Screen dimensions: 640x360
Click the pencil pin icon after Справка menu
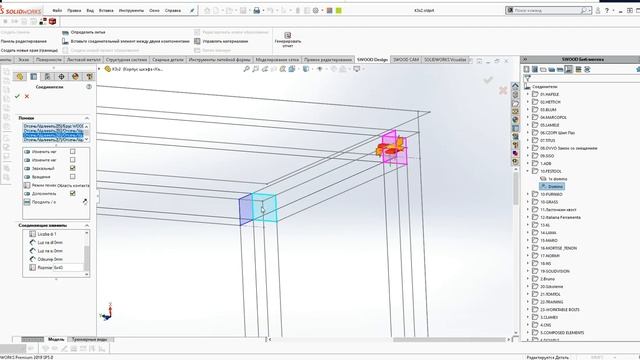click(x=192, y=11)
